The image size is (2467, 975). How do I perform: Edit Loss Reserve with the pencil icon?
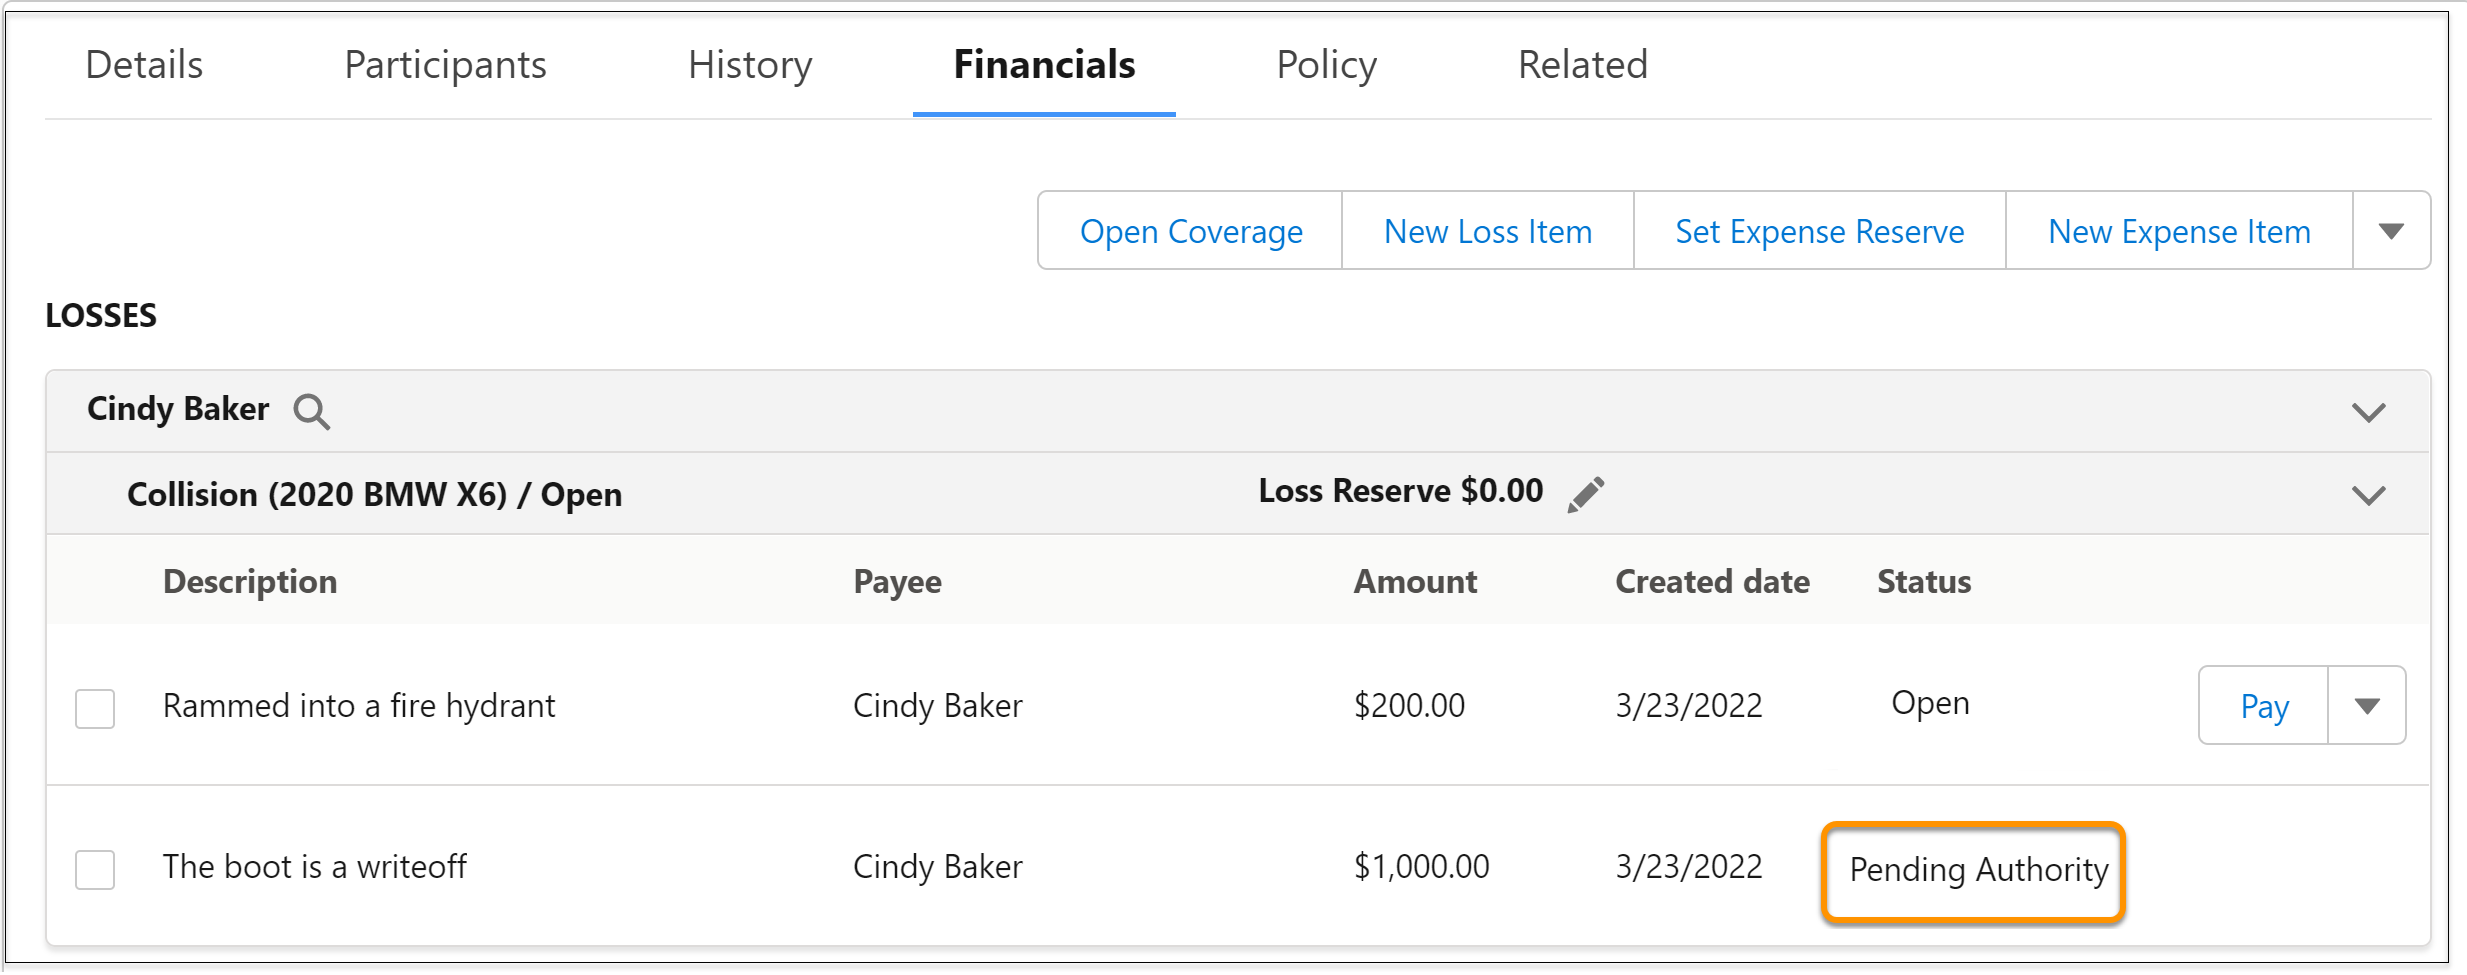pos(1586,494)
